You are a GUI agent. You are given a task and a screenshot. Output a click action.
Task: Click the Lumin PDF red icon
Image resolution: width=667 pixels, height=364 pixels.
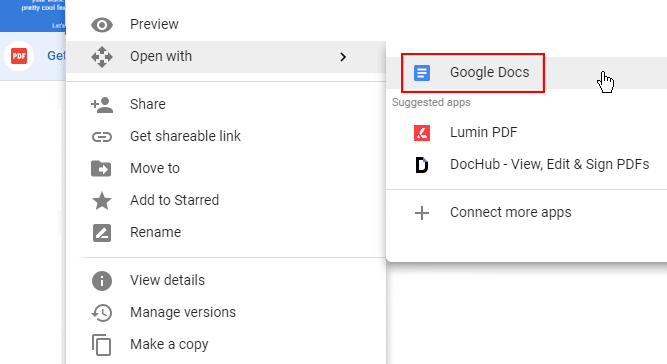point(422,133)
